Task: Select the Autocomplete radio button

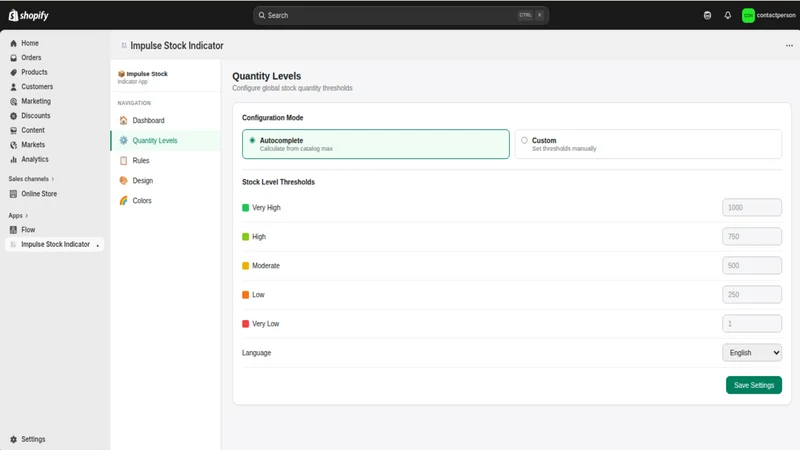Action: click(x=252, y=140)
